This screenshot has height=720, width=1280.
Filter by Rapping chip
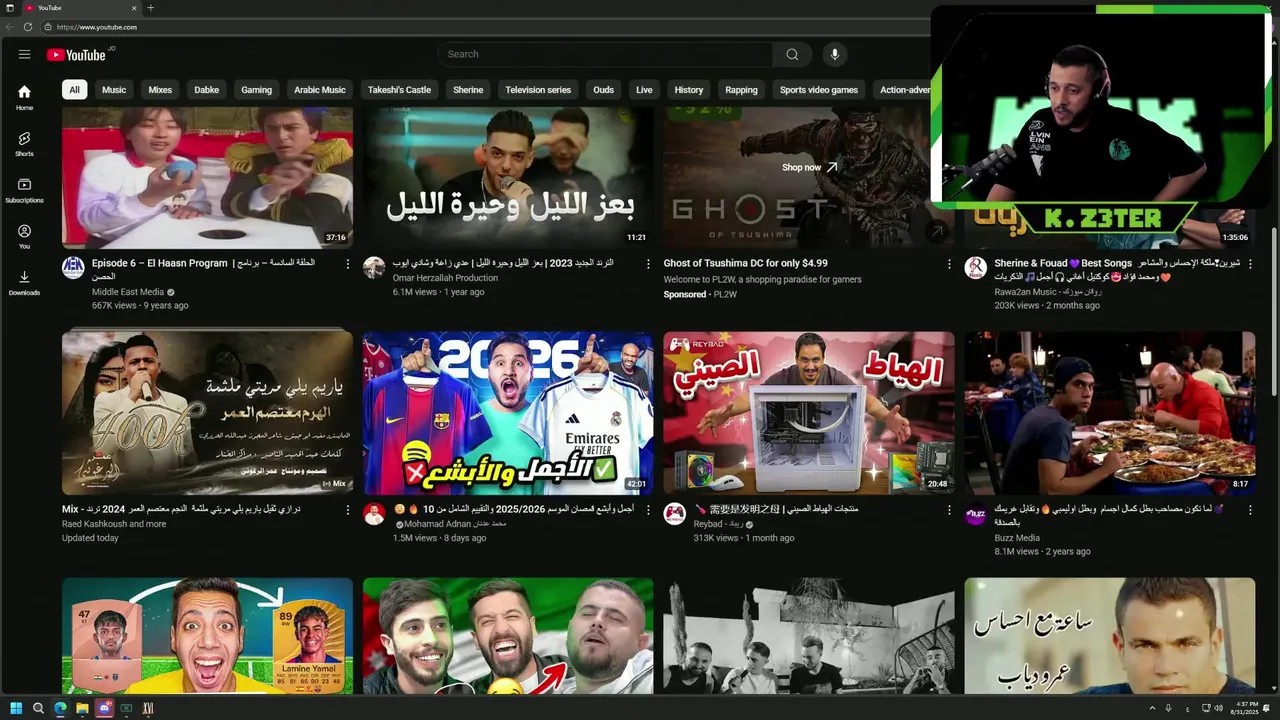click(x=741, y=90)
